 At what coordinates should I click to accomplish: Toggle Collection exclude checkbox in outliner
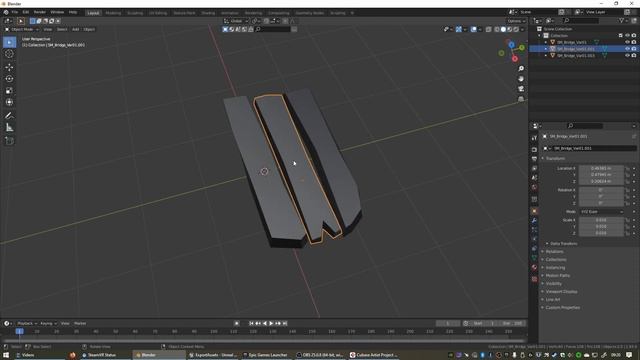pos(620,36)
